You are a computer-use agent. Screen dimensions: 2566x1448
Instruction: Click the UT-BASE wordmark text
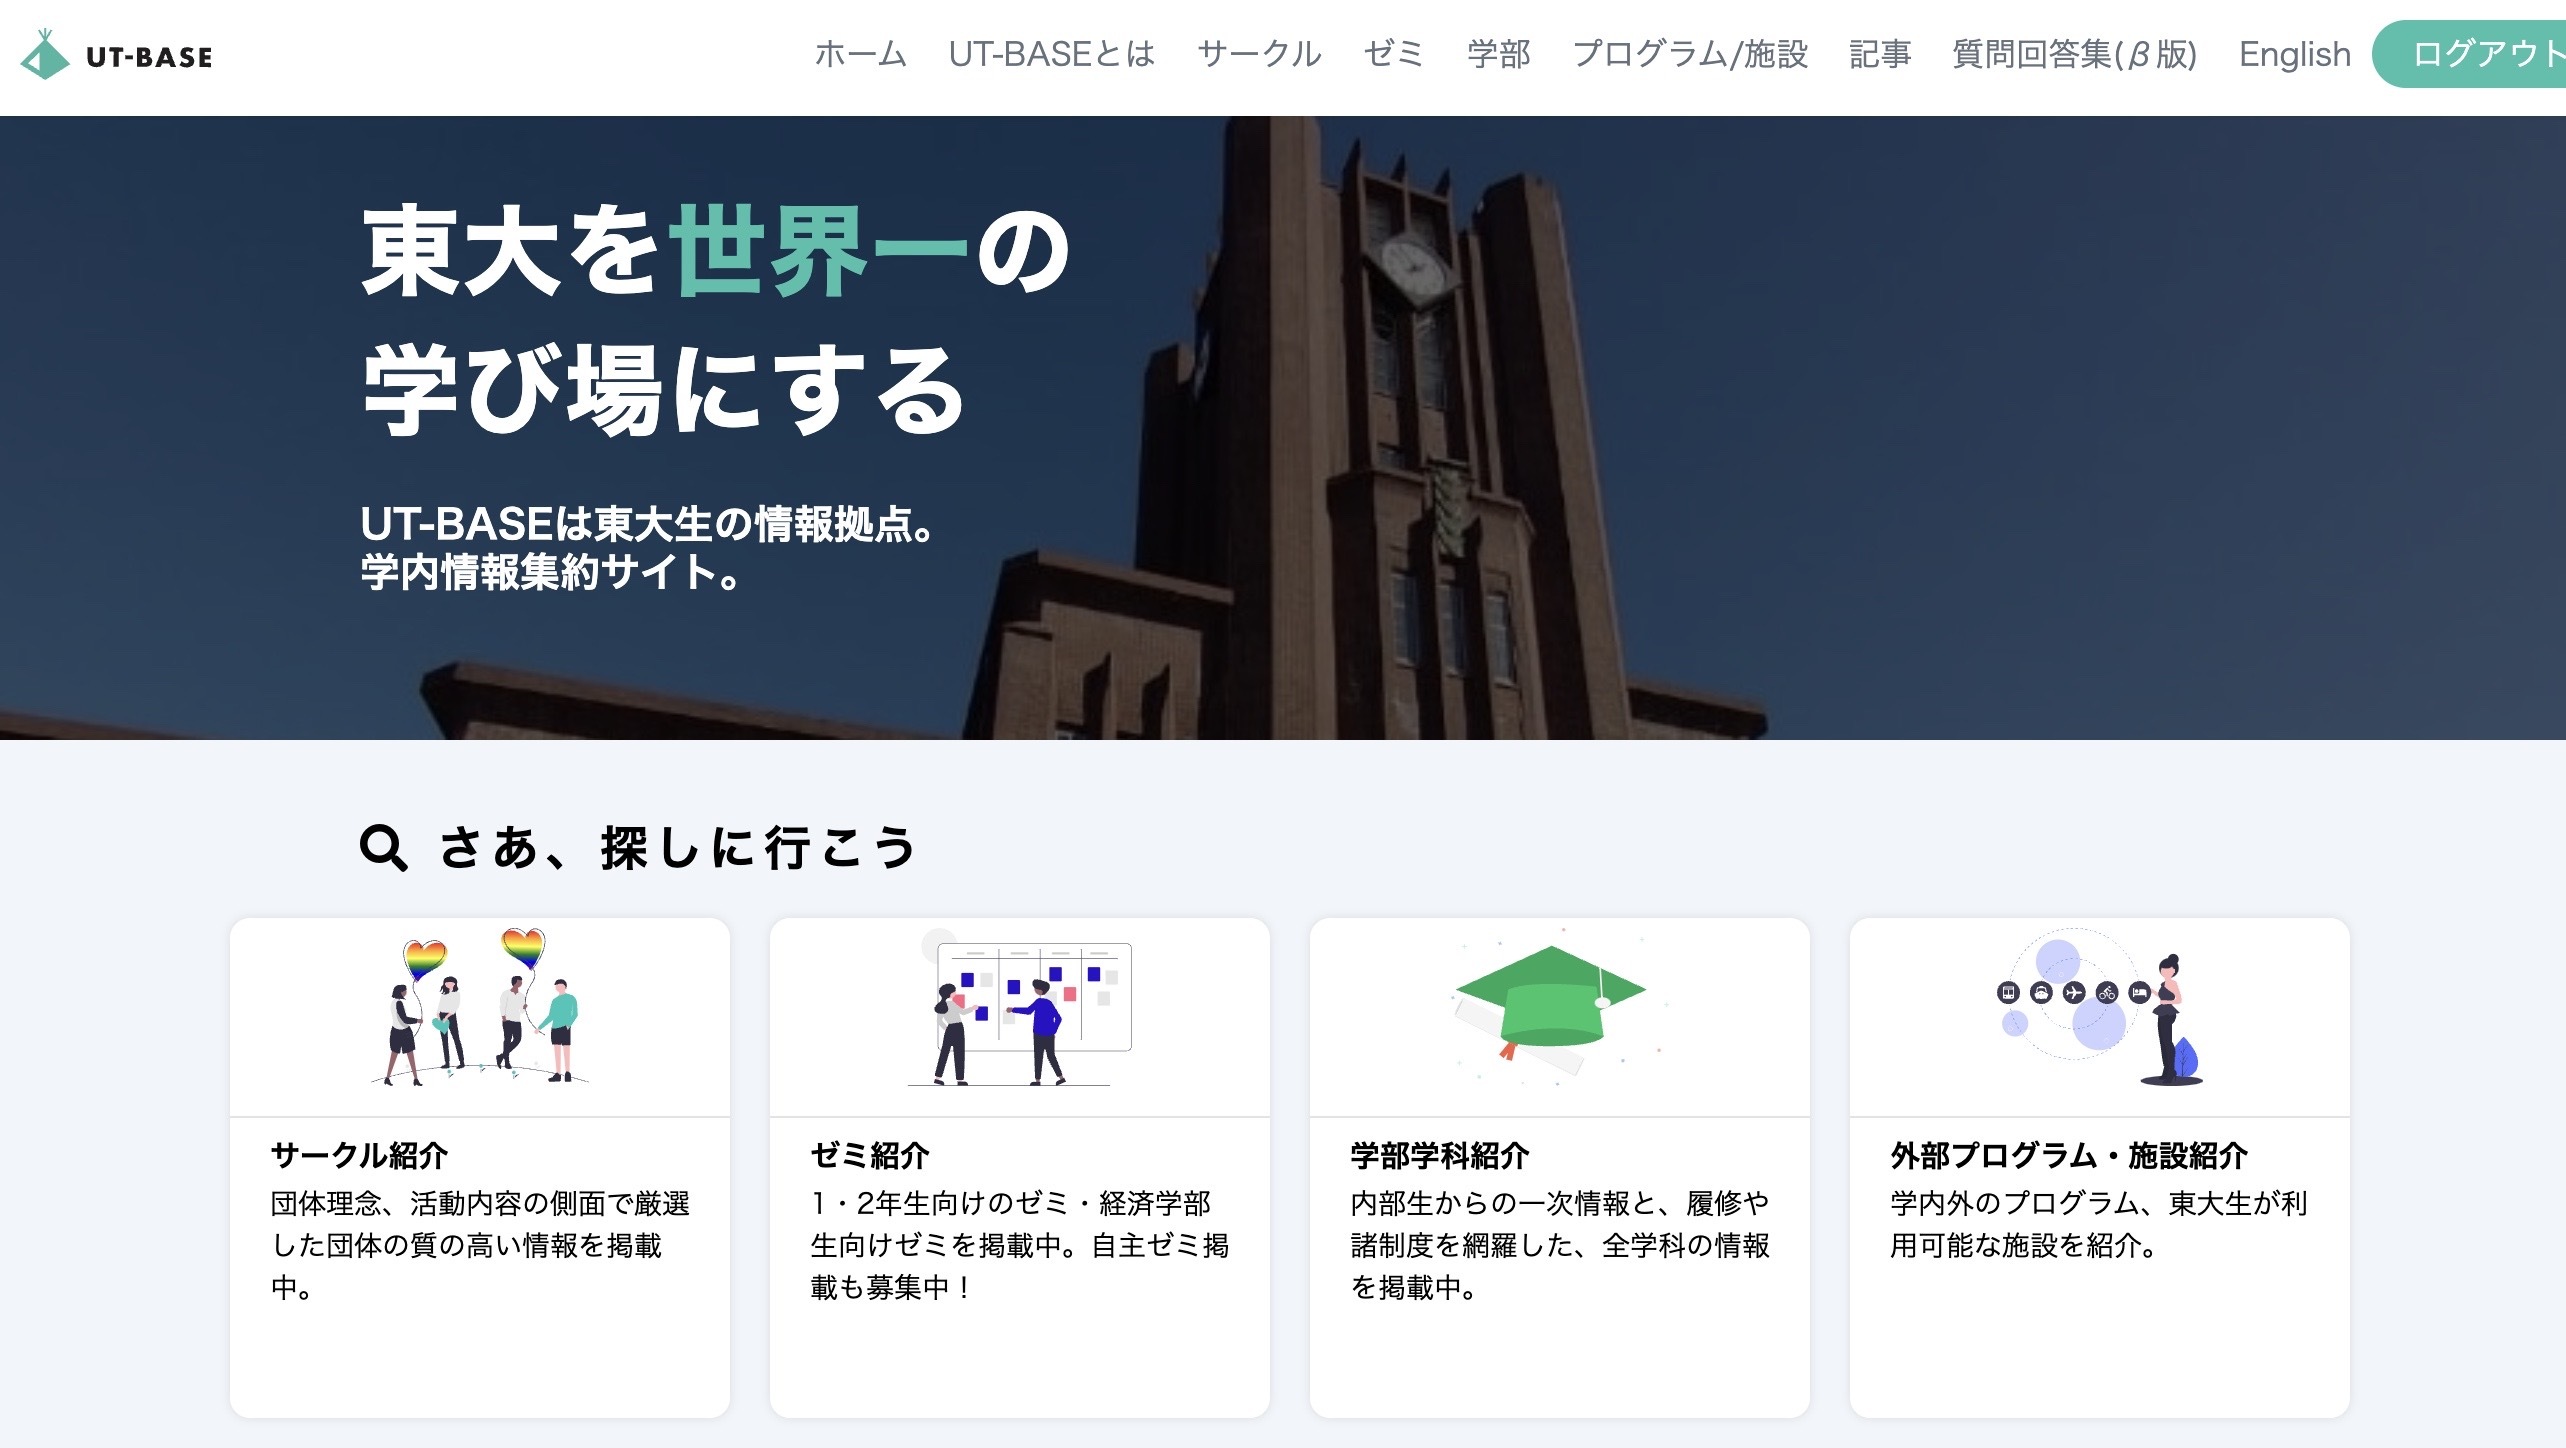point(150,57)
